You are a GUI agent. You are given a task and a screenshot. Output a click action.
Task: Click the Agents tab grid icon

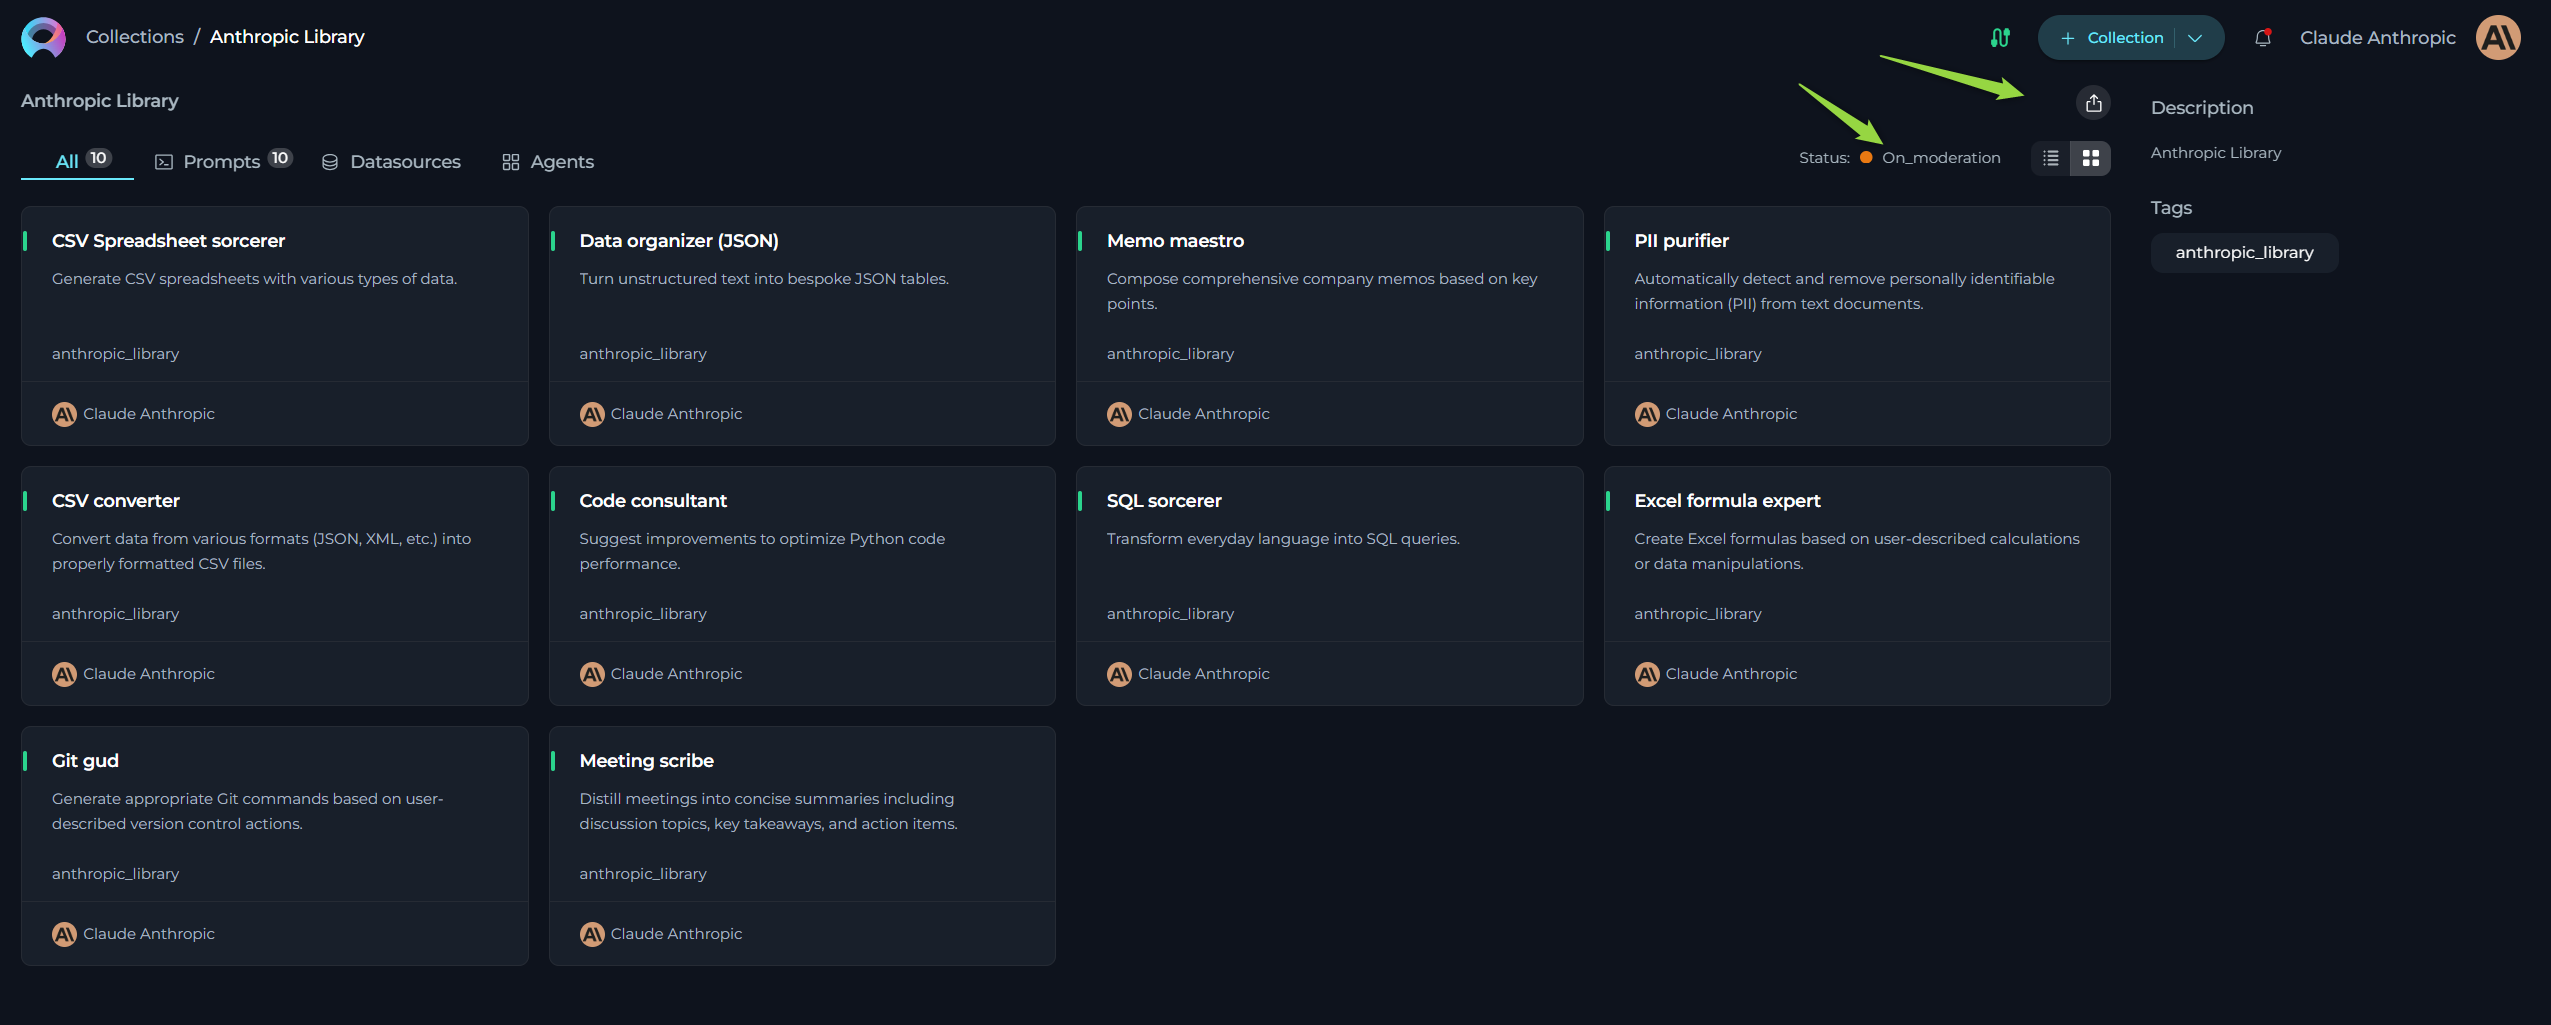tap(511, 162)
